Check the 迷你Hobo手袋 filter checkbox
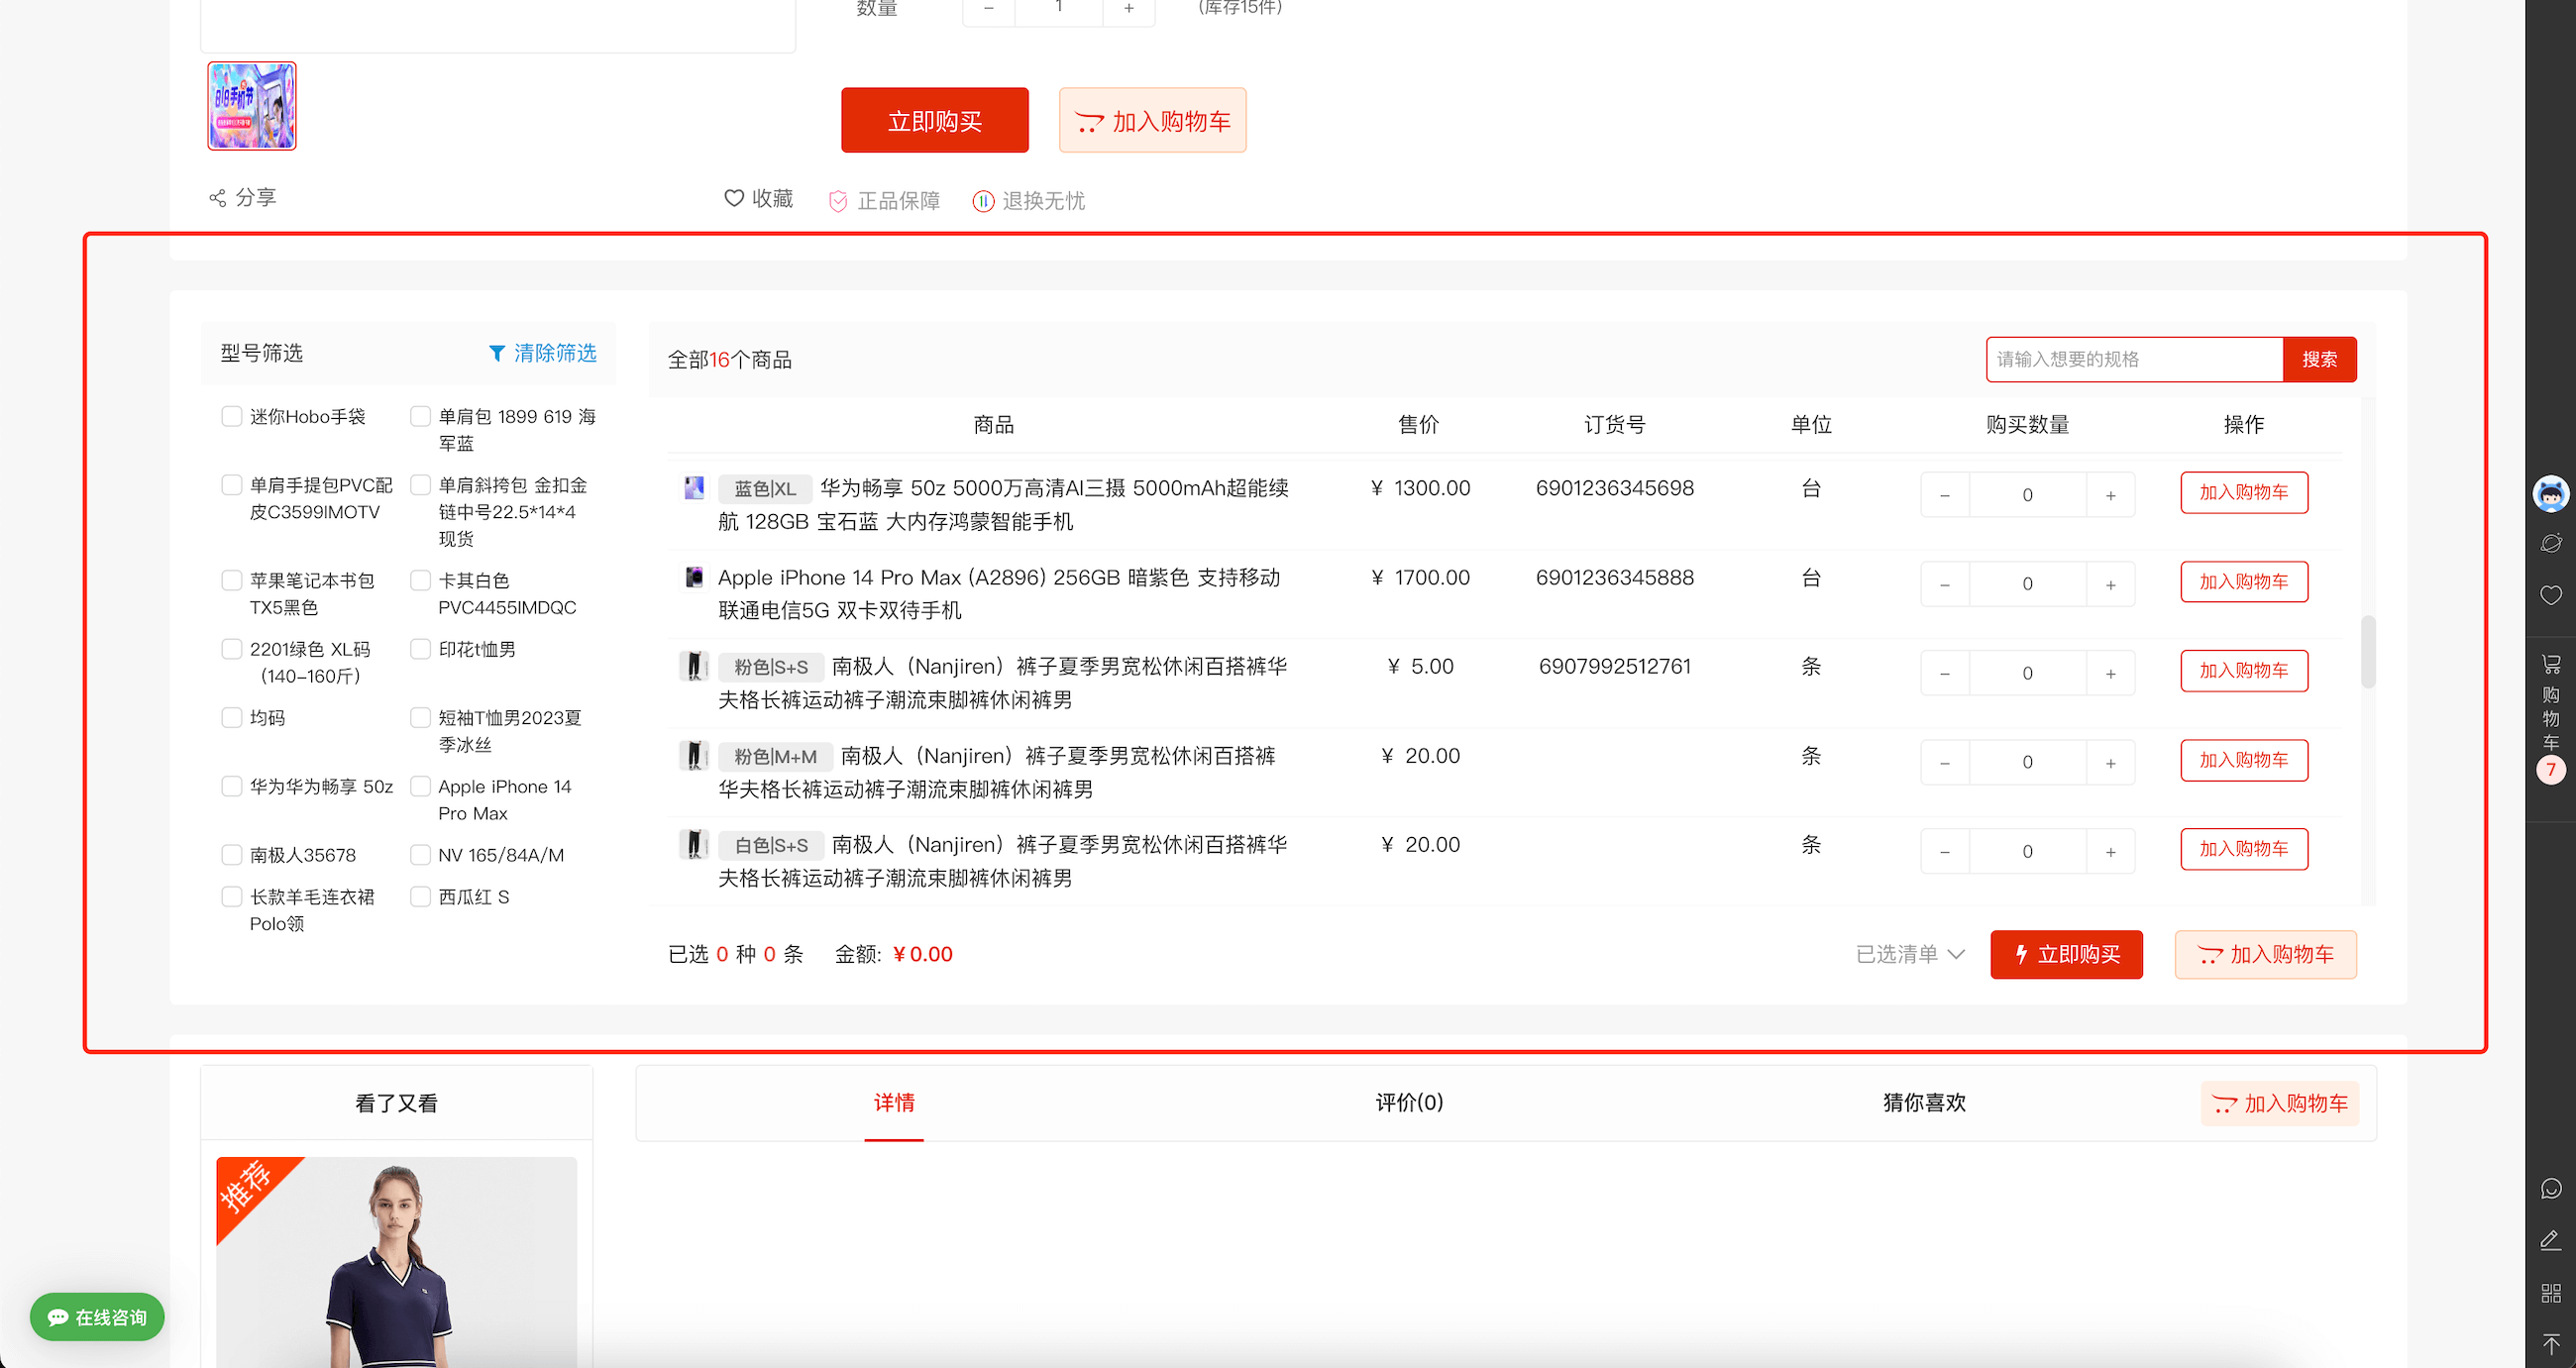Screen dimensions: 2576x1368 231,416
